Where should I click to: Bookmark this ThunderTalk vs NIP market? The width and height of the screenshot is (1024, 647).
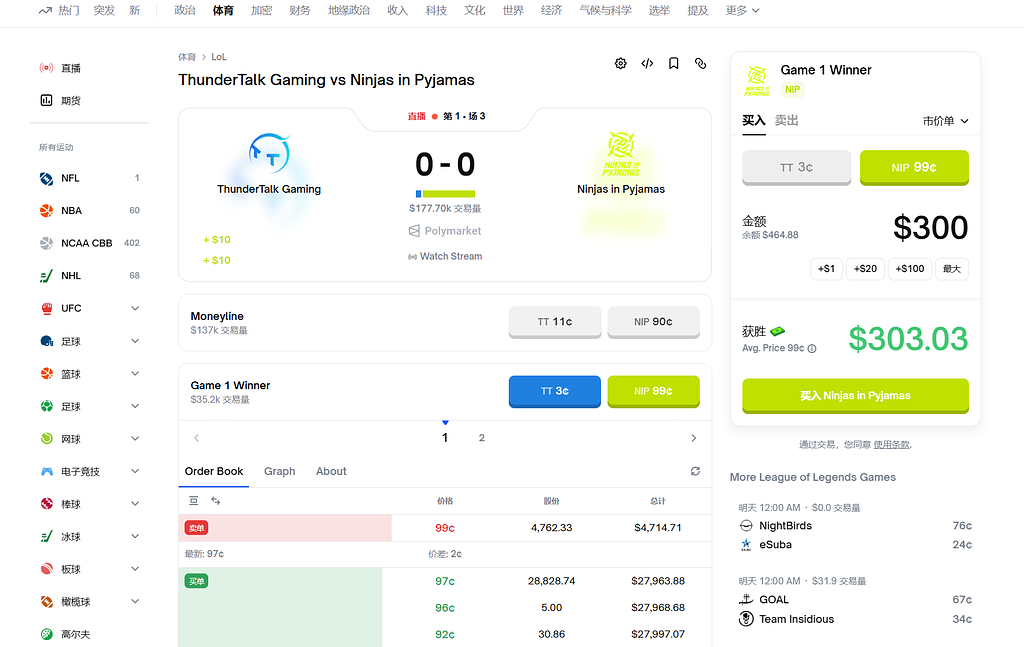coord(674,63)
